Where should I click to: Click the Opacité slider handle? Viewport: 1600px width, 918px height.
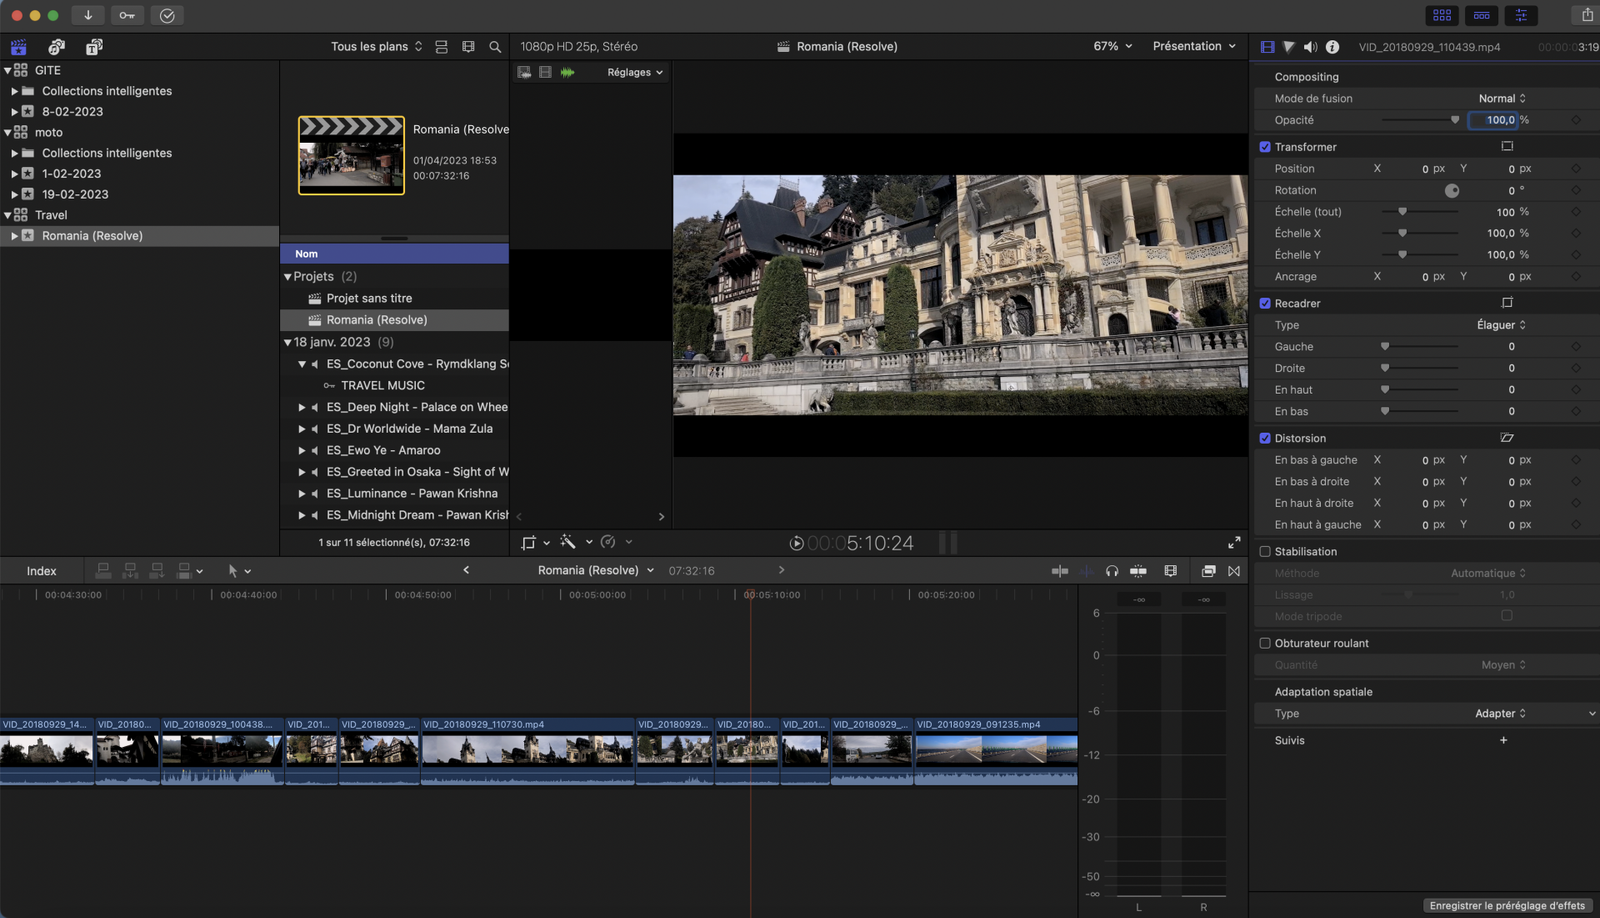[1455, 120]
